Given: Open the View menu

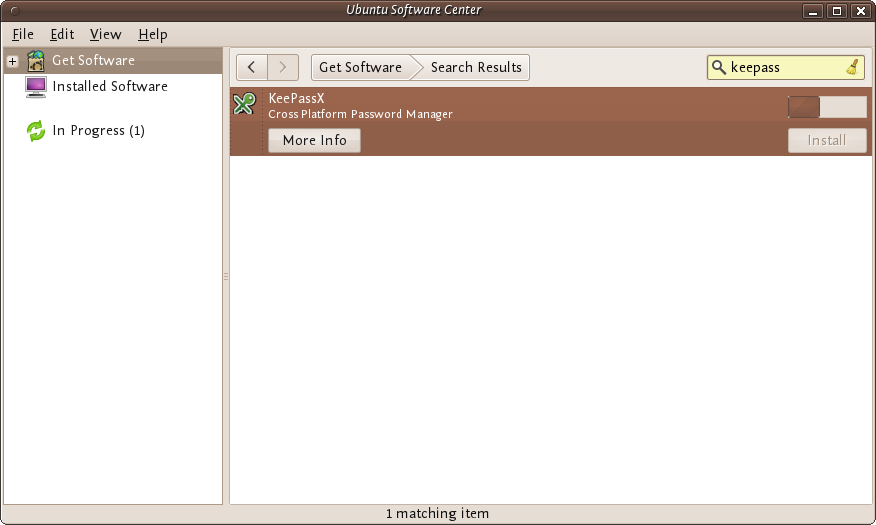Looking at the screenshot, I should [x=105, y=34].
